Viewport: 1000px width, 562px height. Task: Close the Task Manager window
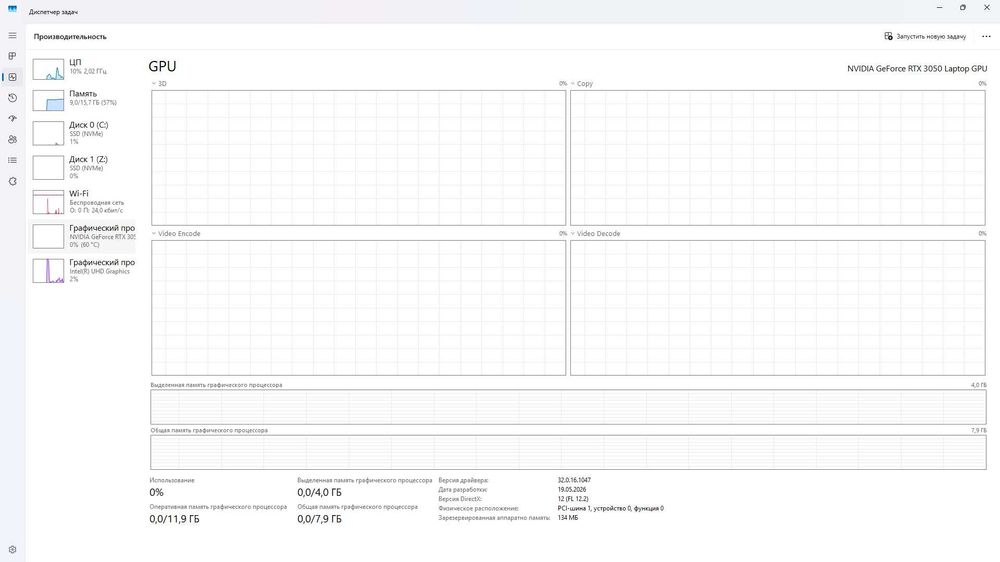coord(987,8)
